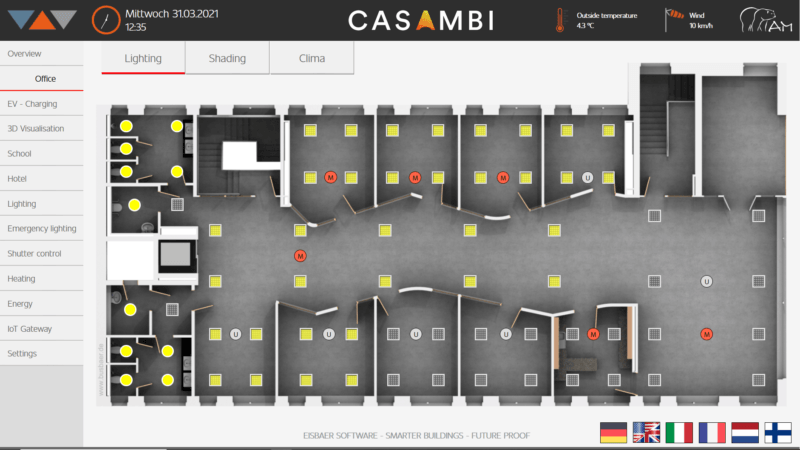Open the School sidebar entry
800x450 pixels.
pos(41,154)
